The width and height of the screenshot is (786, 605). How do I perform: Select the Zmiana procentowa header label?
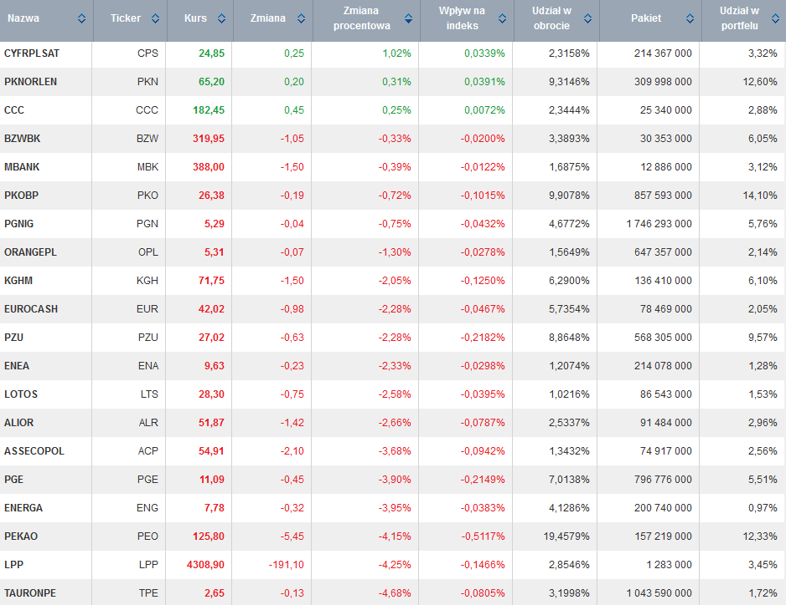(x=361, y=18)
